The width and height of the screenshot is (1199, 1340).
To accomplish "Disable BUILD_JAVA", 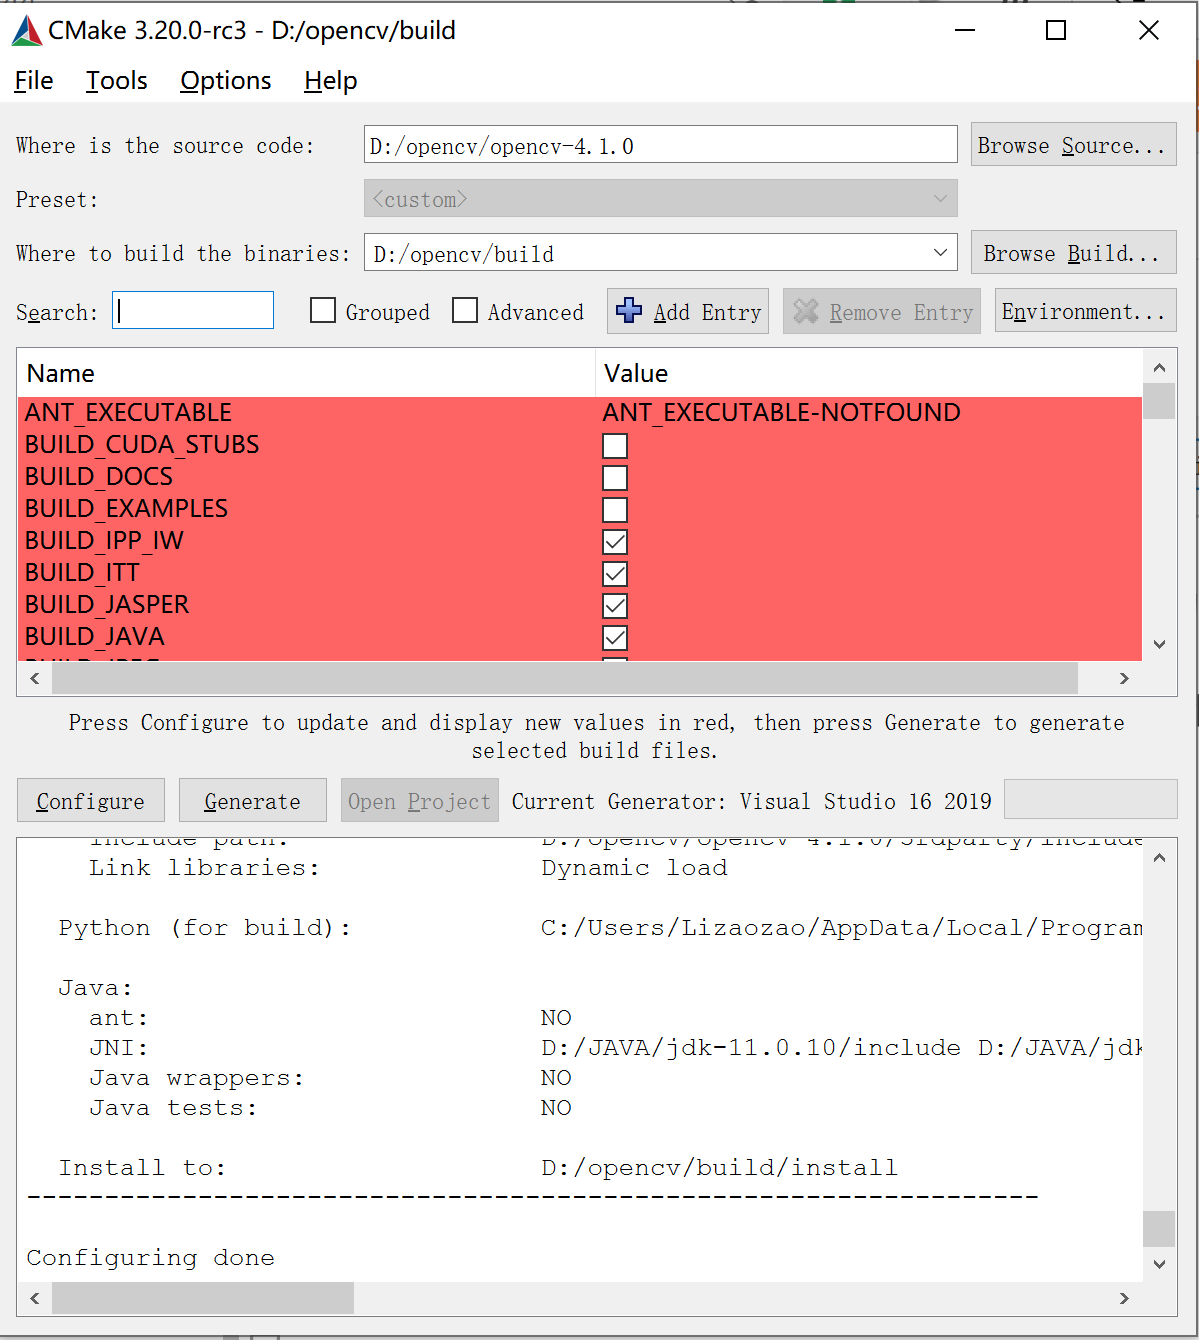I will pos(614,637).
